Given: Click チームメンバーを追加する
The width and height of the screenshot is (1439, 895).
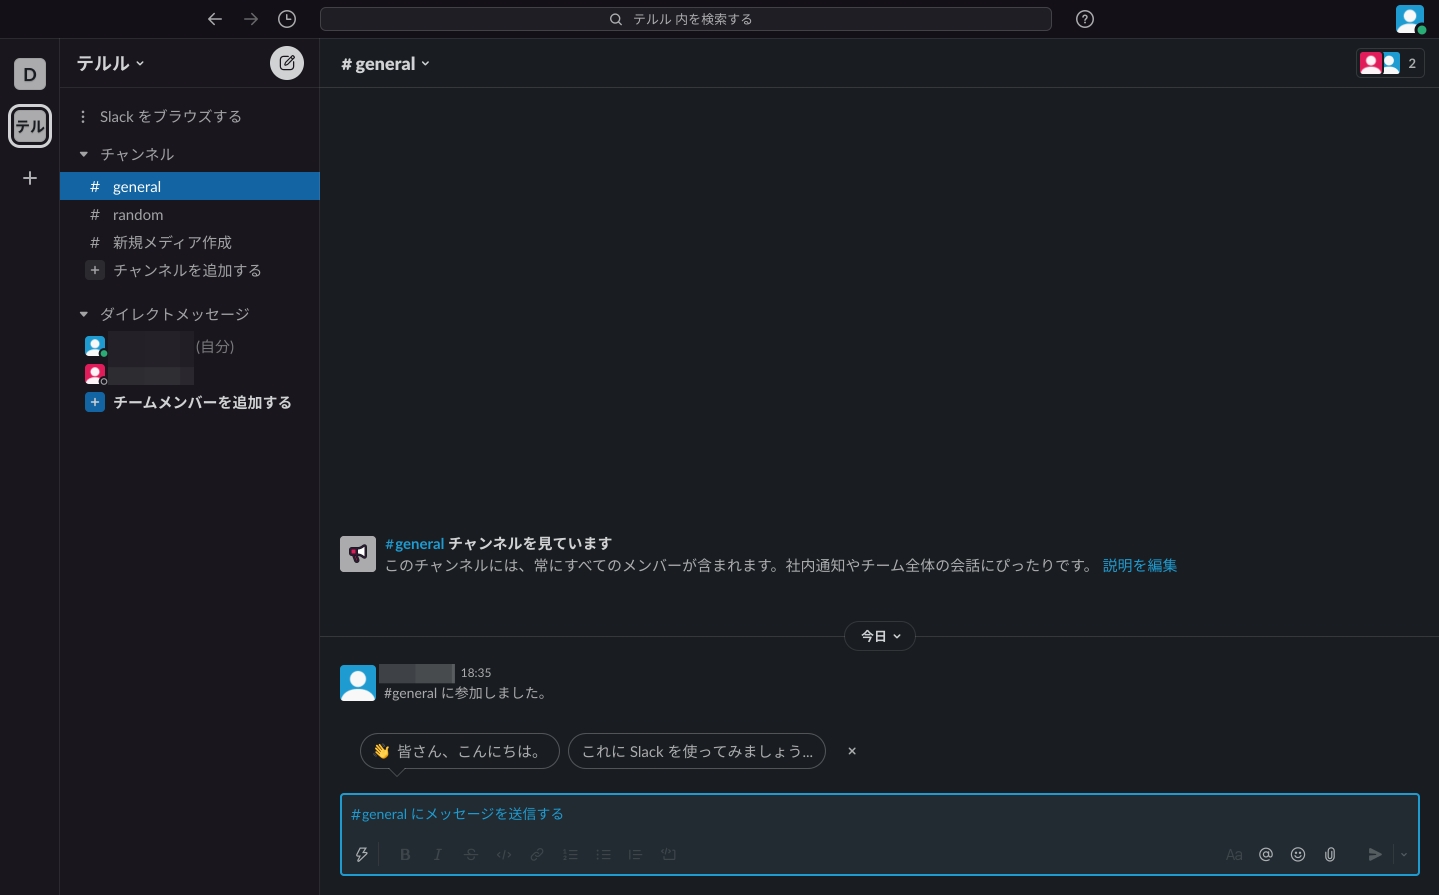Looking at the screenshot, I should 189,402.
